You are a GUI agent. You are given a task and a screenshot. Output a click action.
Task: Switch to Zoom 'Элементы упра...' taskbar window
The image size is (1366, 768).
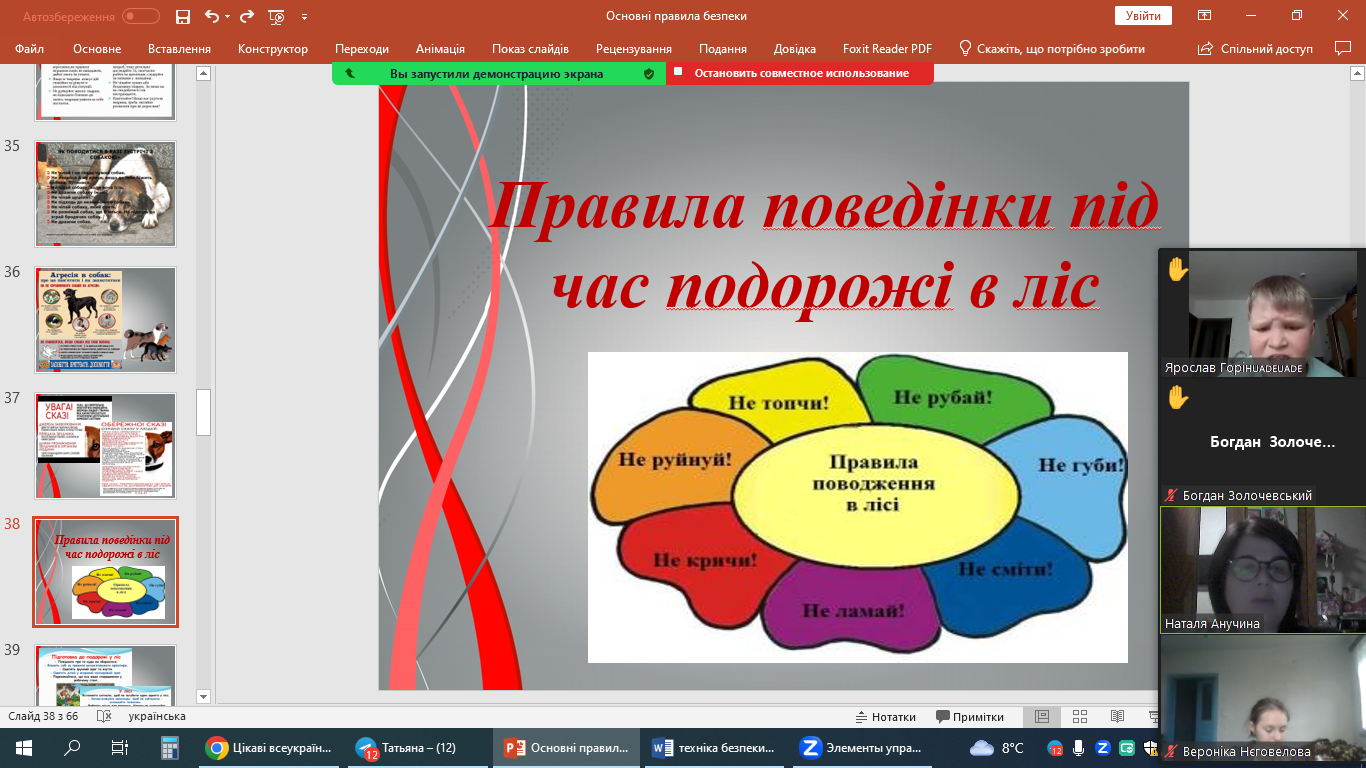coord(862,747)
